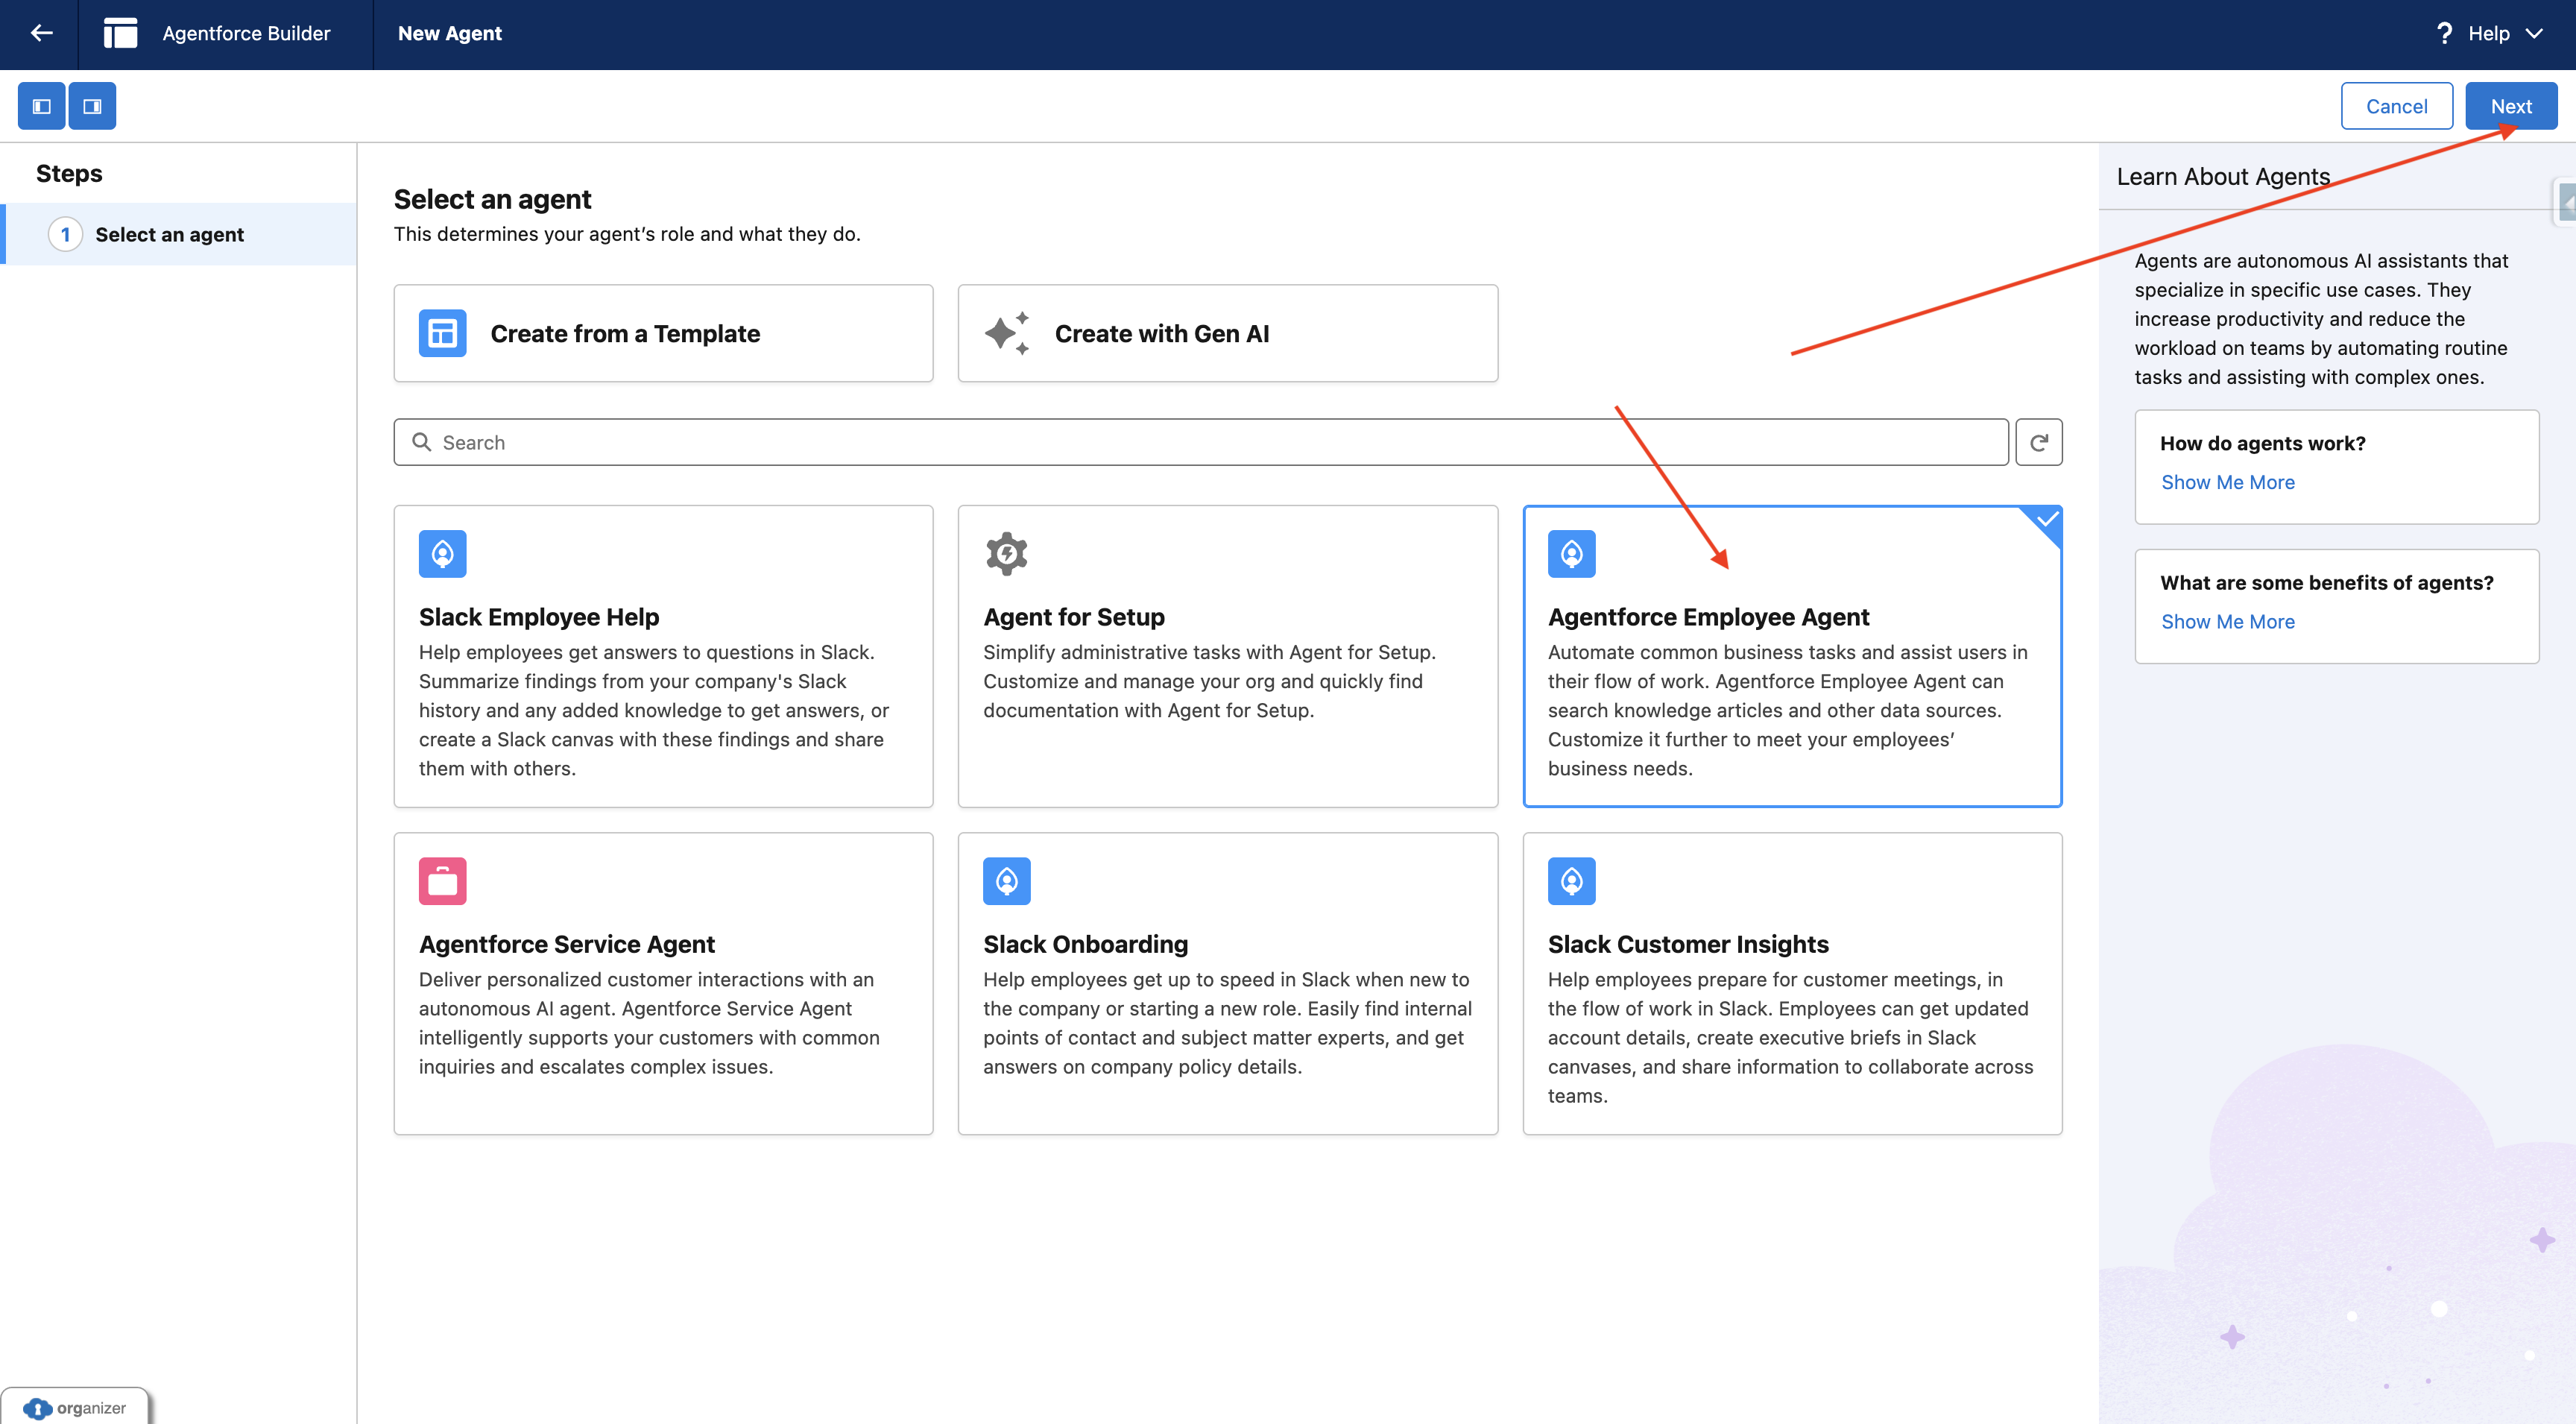2576x1424 pixels.
Task: Click the back arrow to exit New Agent
Action: pos(41,33)
